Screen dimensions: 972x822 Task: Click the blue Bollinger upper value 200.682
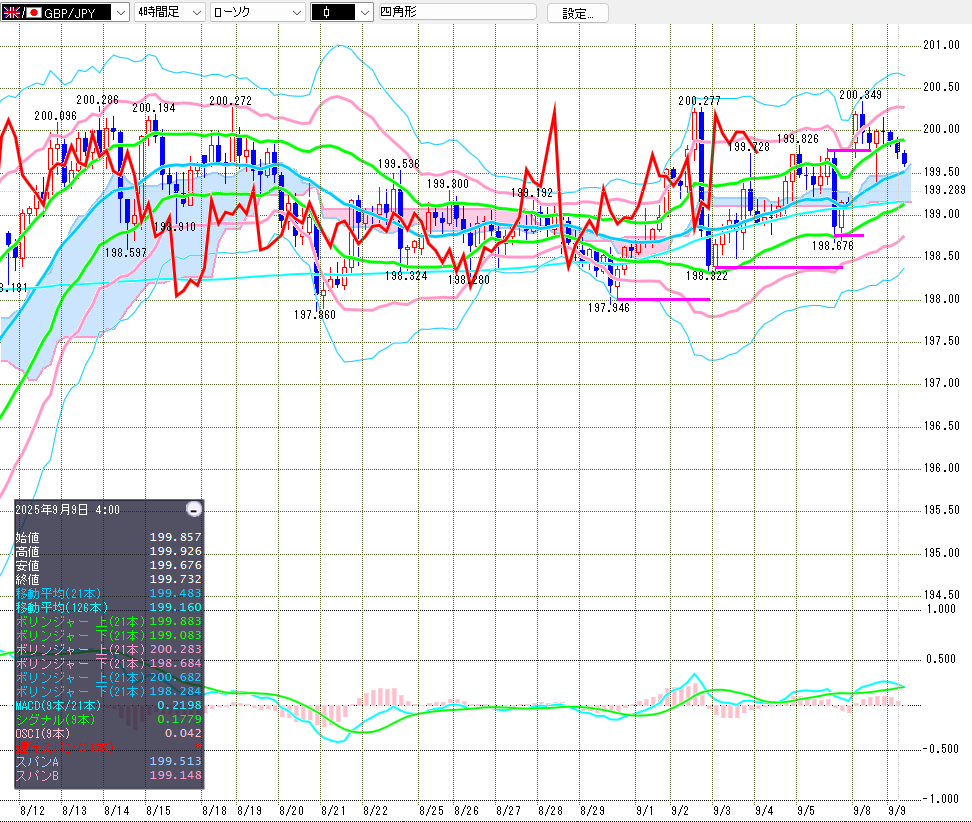click(175, 678)
